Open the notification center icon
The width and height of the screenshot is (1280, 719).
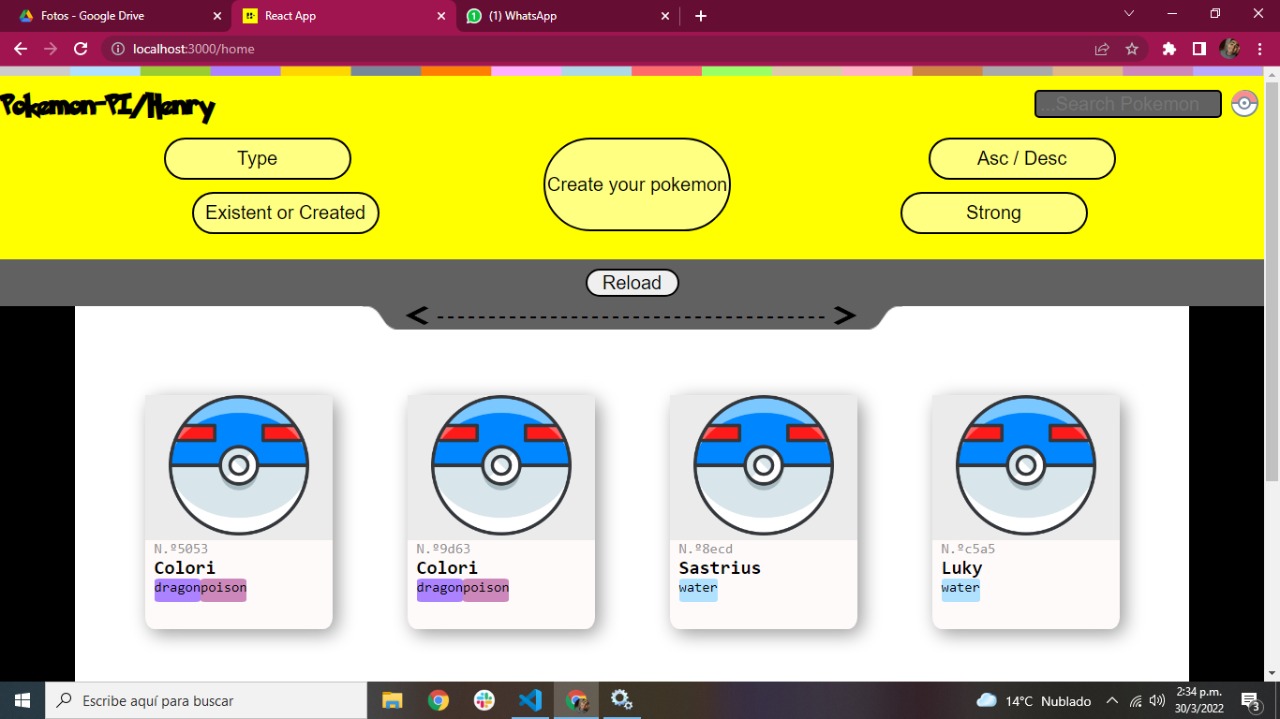(x=1250, y=701)
